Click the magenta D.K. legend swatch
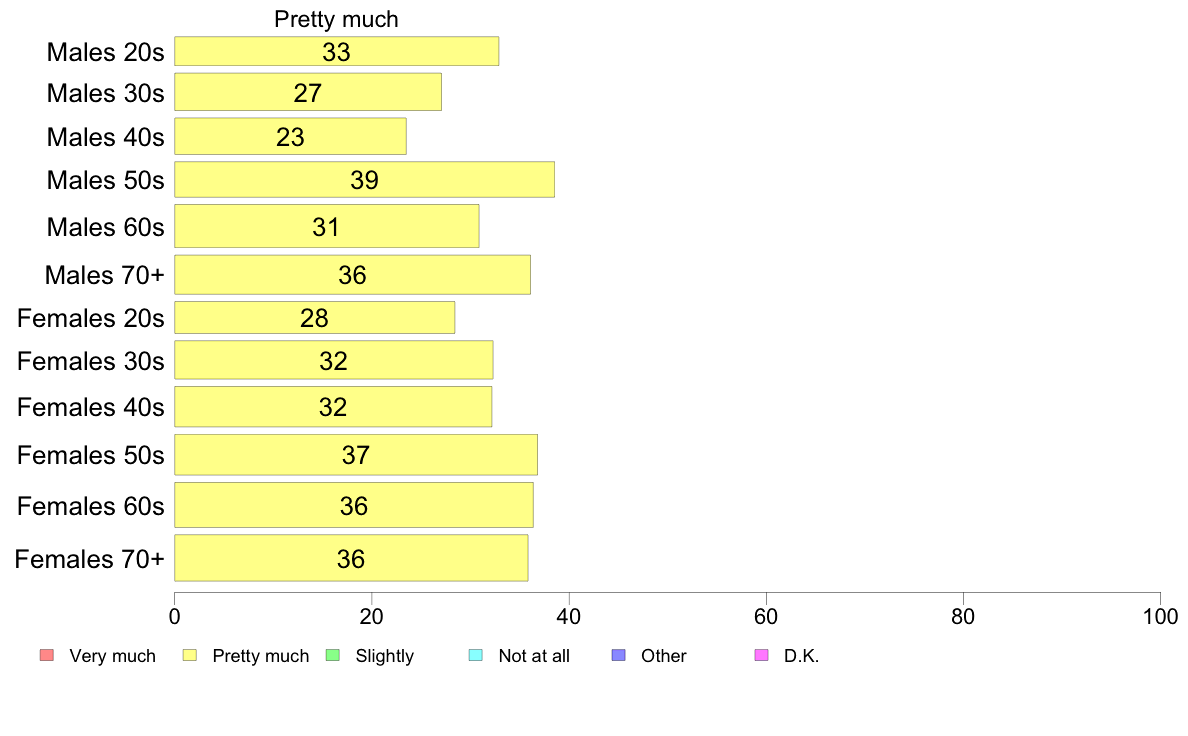 click(x=761, y=655)
